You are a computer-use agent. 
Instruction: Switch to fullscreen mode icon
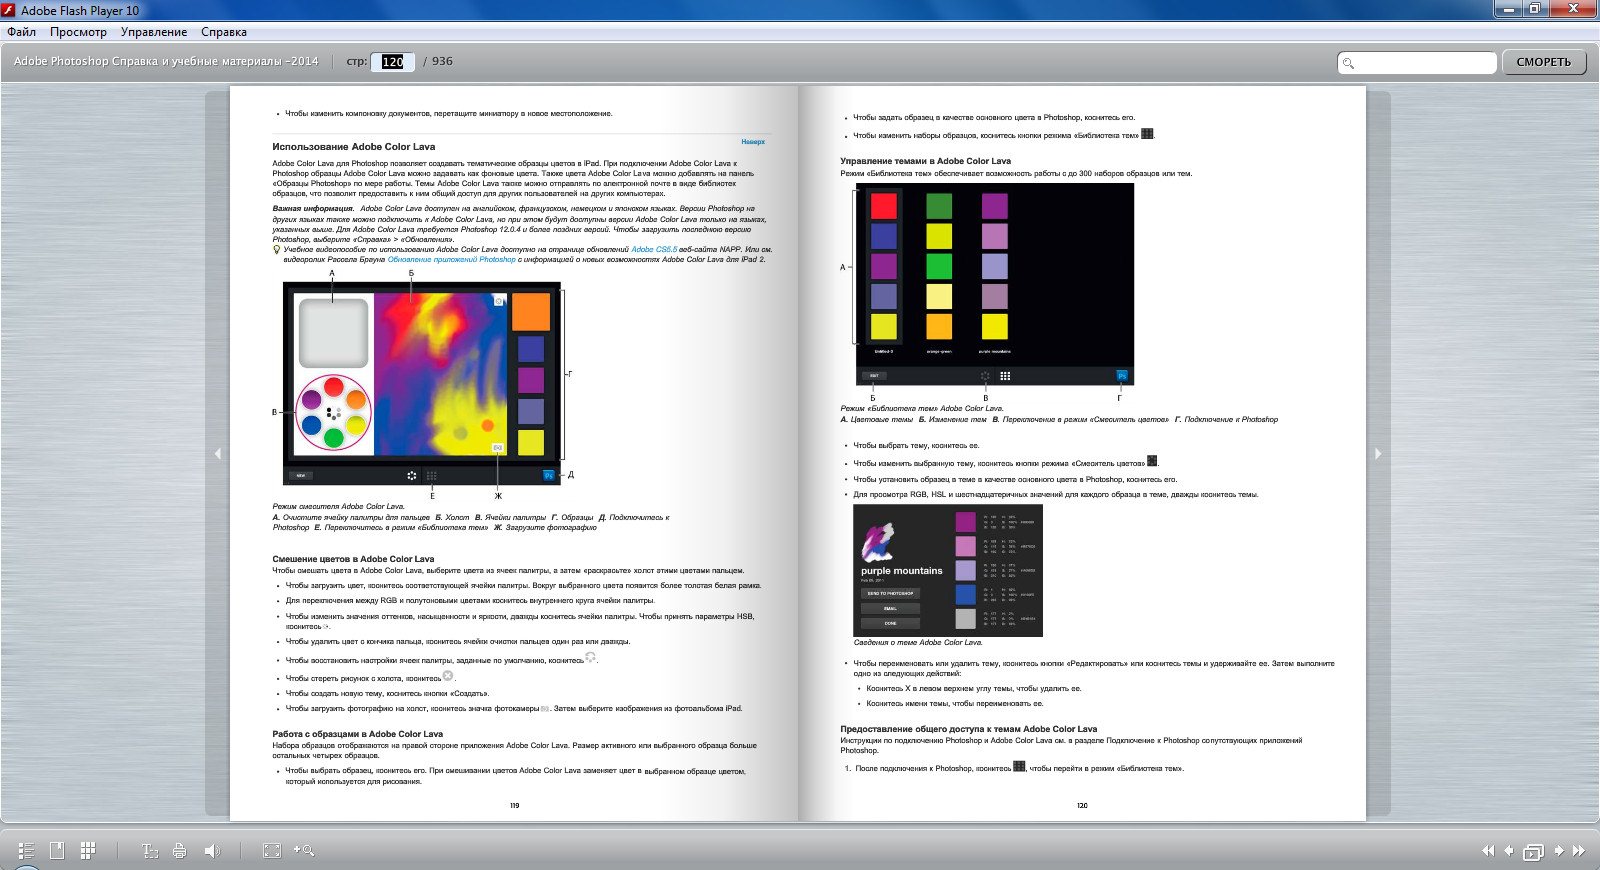pos(271,851)
